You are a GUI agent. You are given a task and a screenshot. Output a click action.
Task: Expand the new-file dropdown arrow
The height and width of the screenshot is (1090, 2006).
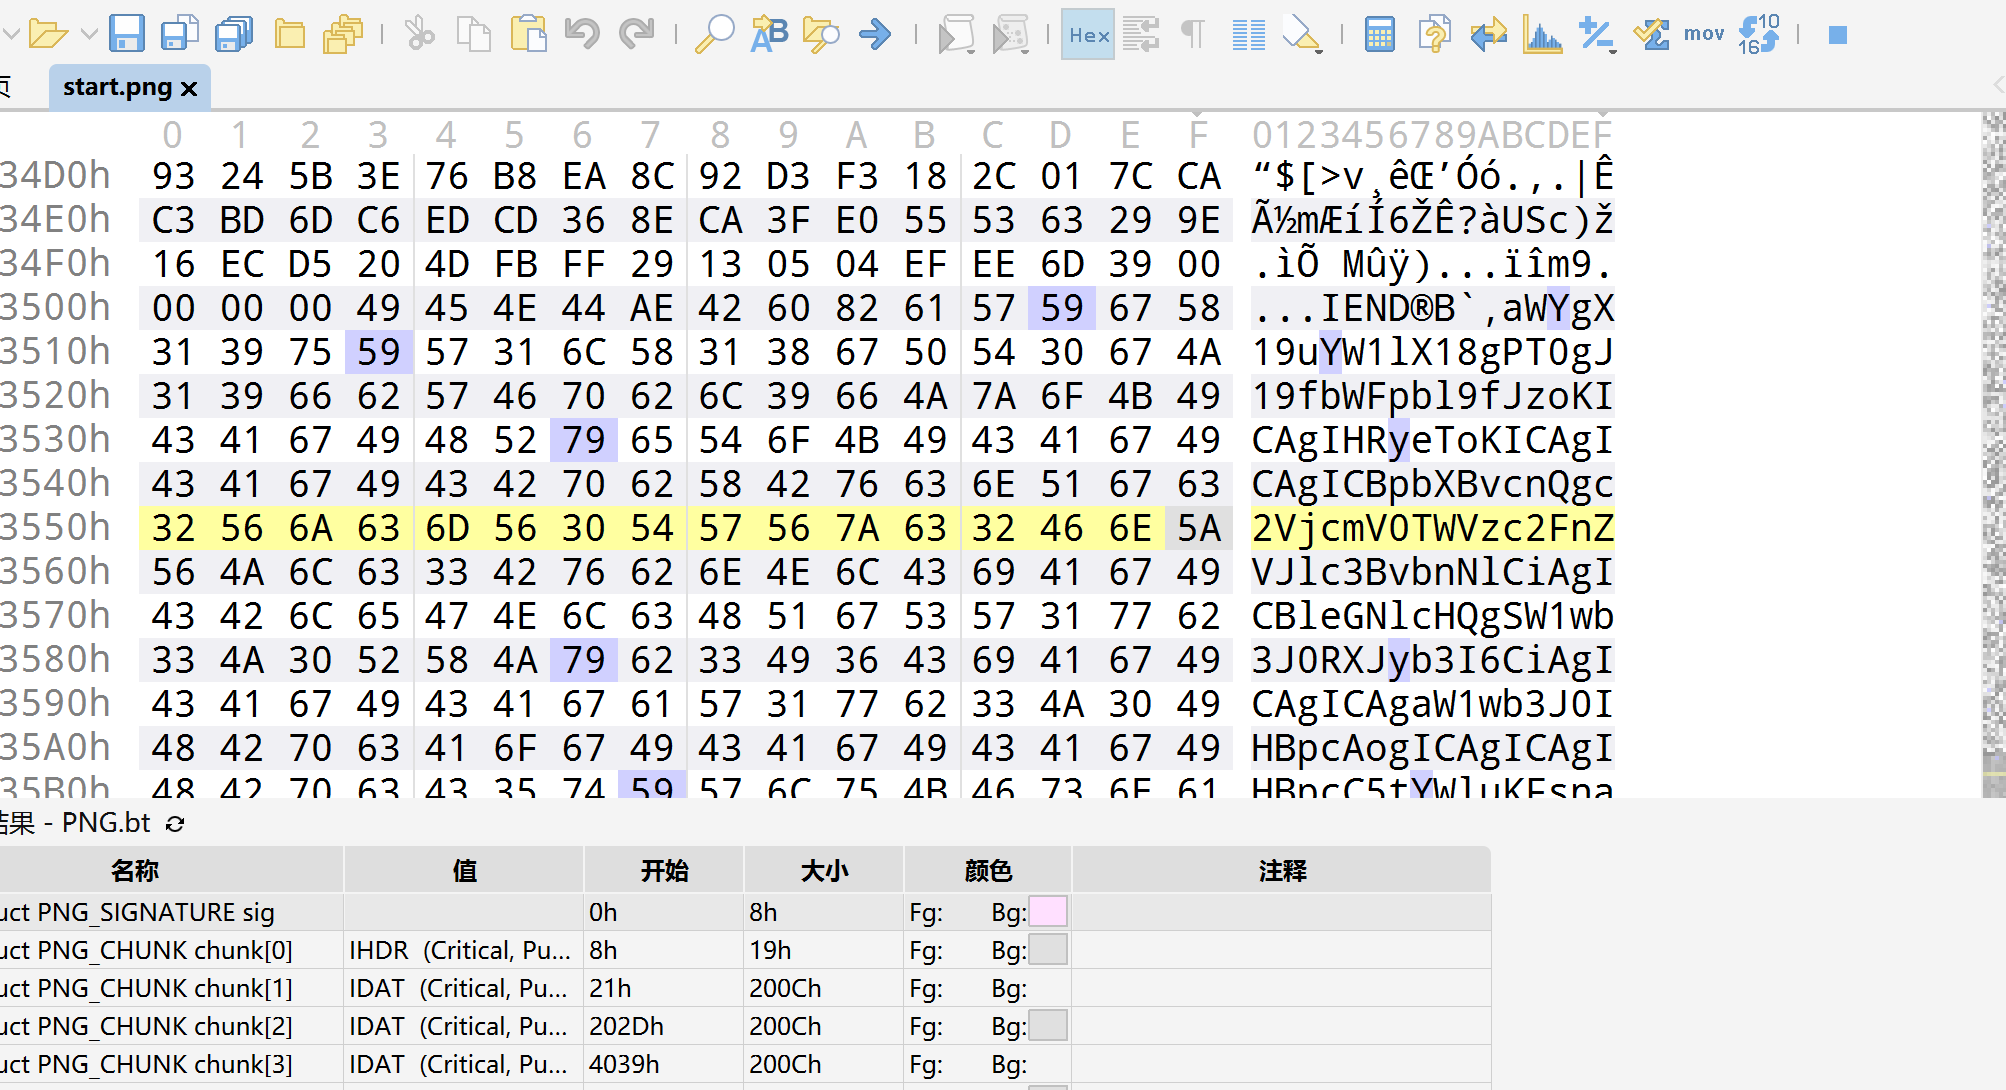(10, 35)
